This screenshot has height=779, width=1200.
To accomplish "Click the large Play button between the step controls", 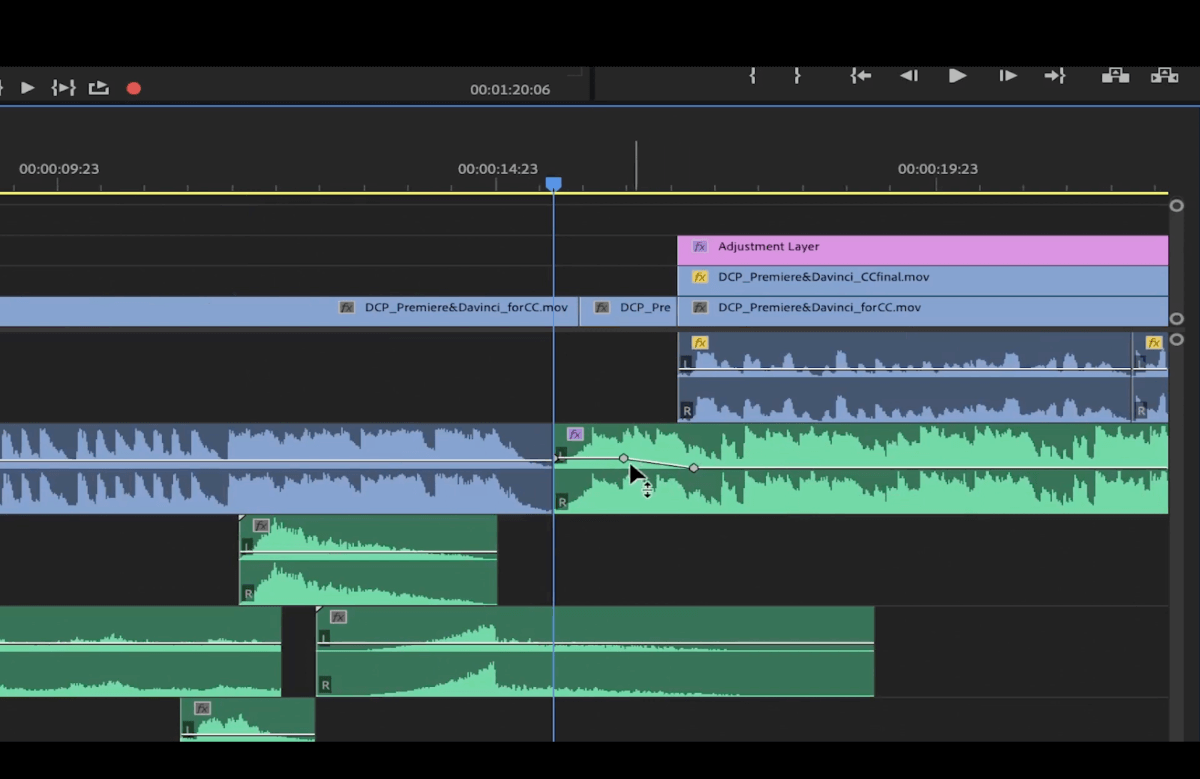I will pyautogui.click(x=957, y=75).
